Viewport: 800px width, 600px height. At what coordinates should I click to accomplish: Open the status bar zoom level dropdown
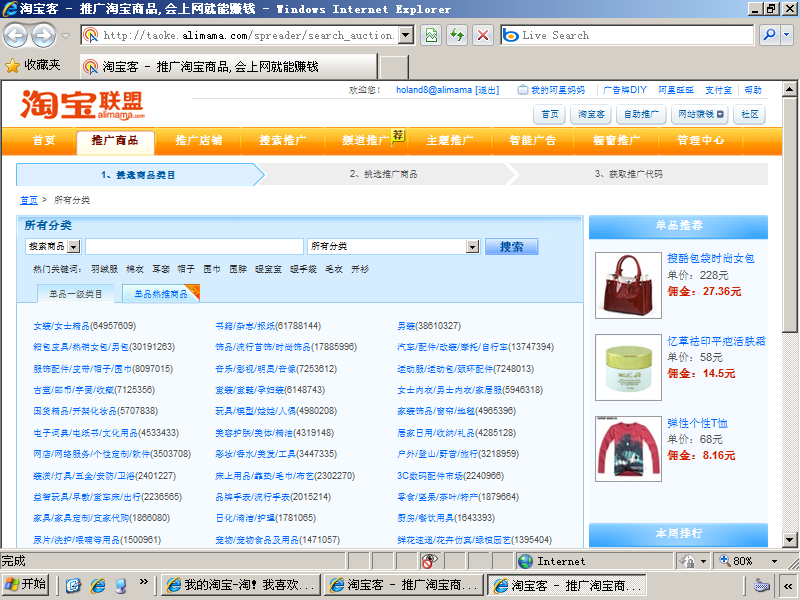(x=774, y=561)
